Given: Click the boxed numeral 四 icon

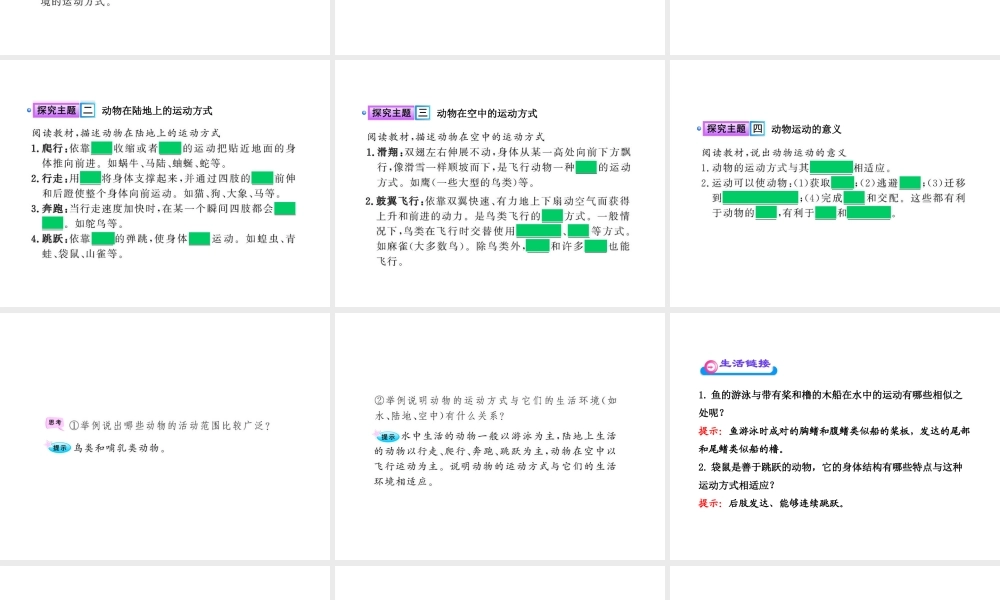Looking at the screenshot, I should point(757,128).
